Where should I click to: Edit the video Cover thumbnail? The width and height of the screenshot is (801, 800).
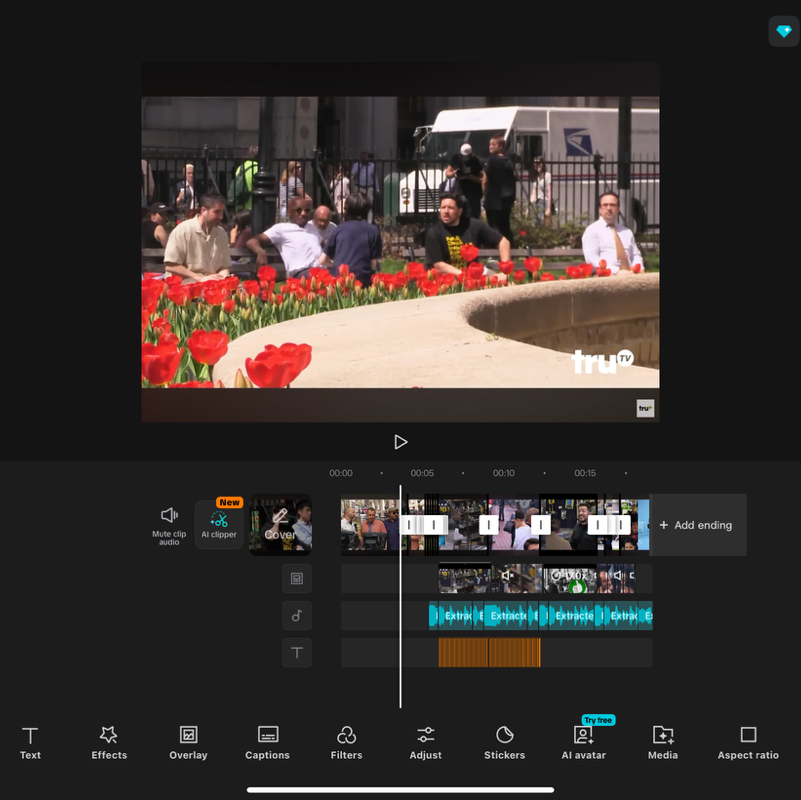pos(280,525)
